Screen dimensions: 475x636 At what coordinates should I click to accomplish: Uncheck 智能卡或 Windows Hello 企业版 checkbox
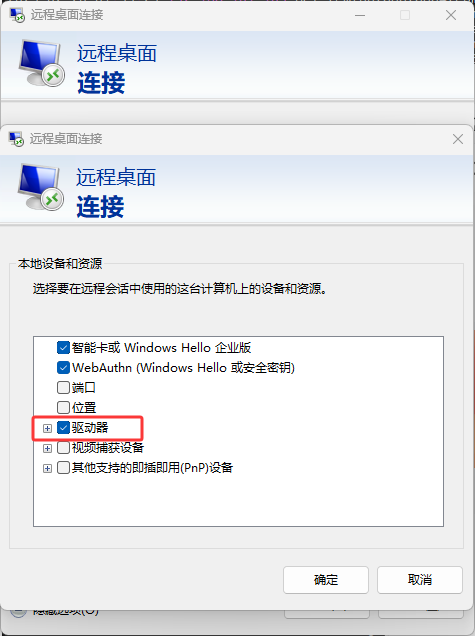point(63,348)
